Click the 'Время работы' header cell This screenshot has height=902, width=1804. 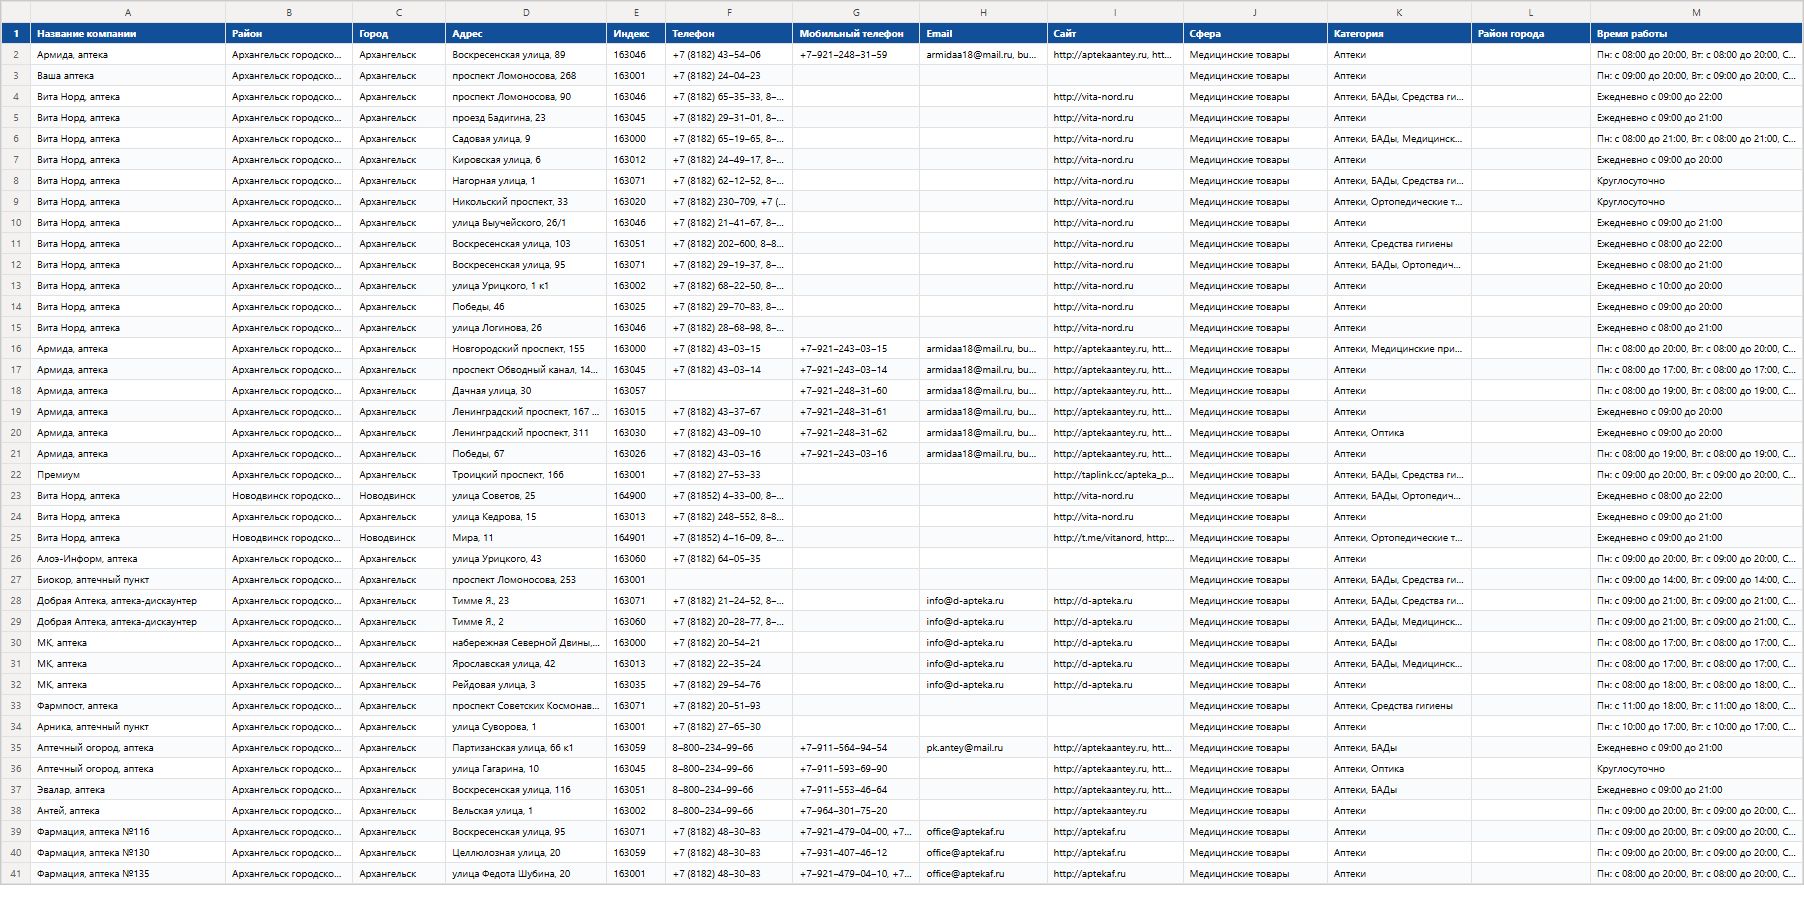coord(1696,34)
